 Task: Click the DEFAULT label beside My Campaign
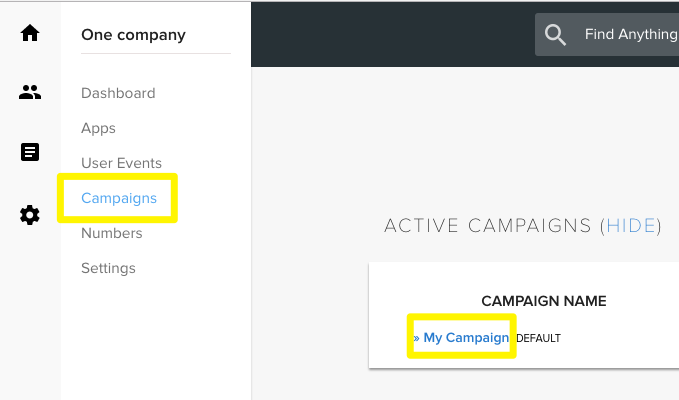point(538,338)
